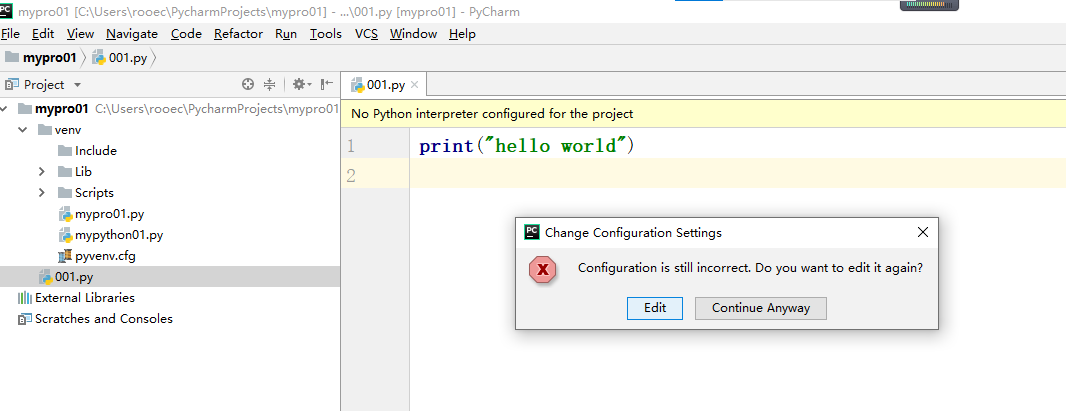Viewport: 1066px width, 411px height.
Task: Open the Navigate menu
Action: tap(132, 34)
